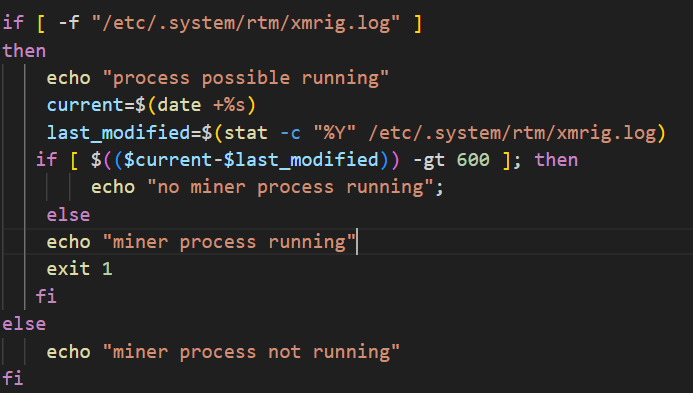Click the "-gt" comparison operator
This screenshot has width=693, height=393.
click(x=429, y=160)
